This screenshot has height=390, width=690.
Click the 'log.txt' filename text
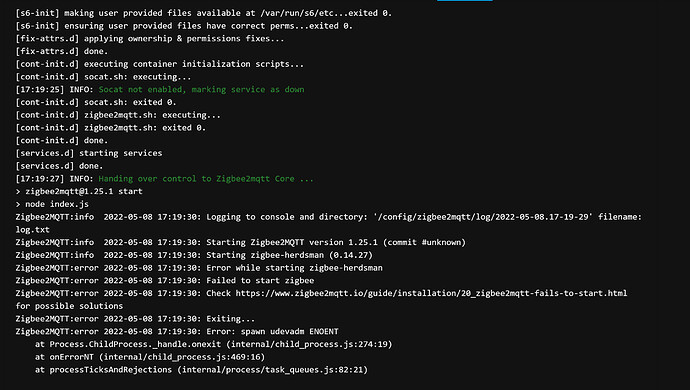tap(33, 230)
